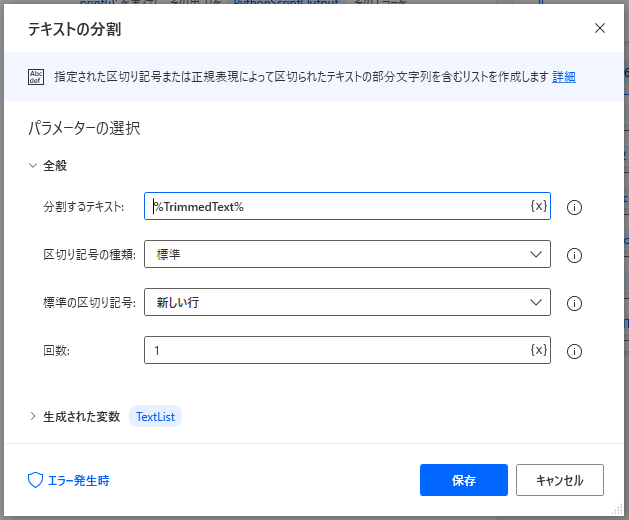
Task: Show info for 分割するテキスト
Action: pos(574,207)
